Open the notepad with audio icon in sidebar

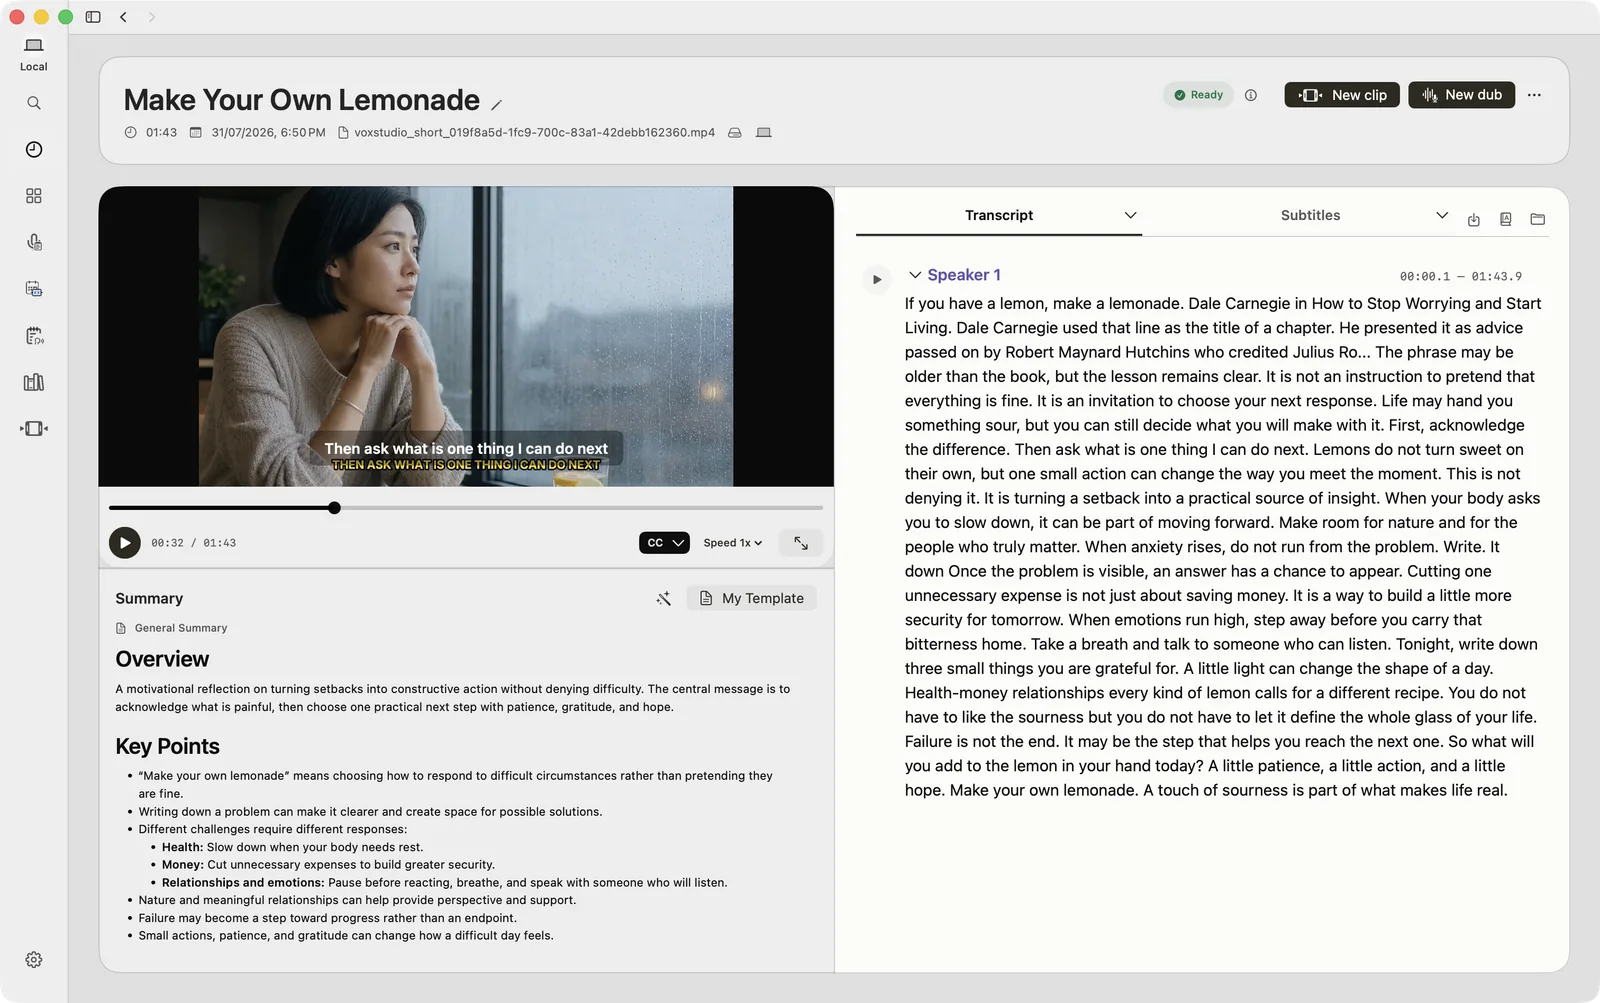pos(34,335)
